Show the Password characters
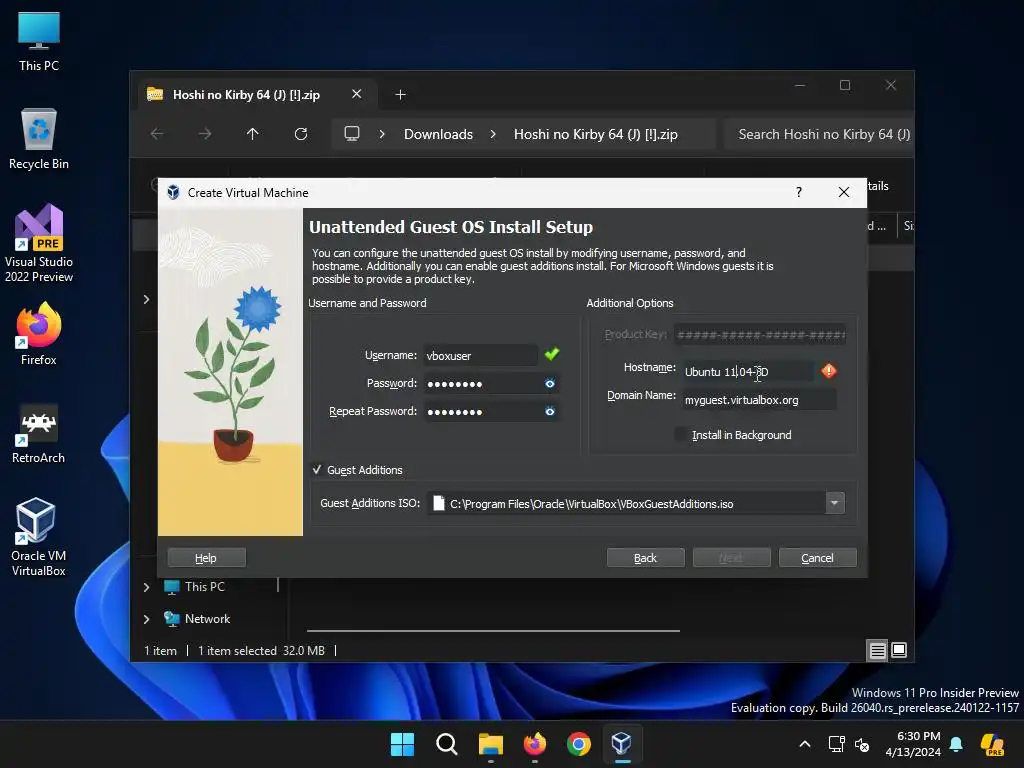Screen dimensions: 1024x768 point(550,383)
